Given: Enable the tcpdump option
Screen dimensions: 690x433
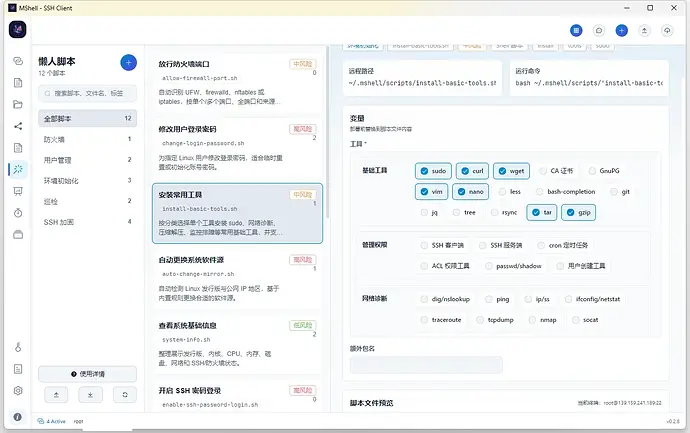Looking at the screenshot, I should 495,320.
